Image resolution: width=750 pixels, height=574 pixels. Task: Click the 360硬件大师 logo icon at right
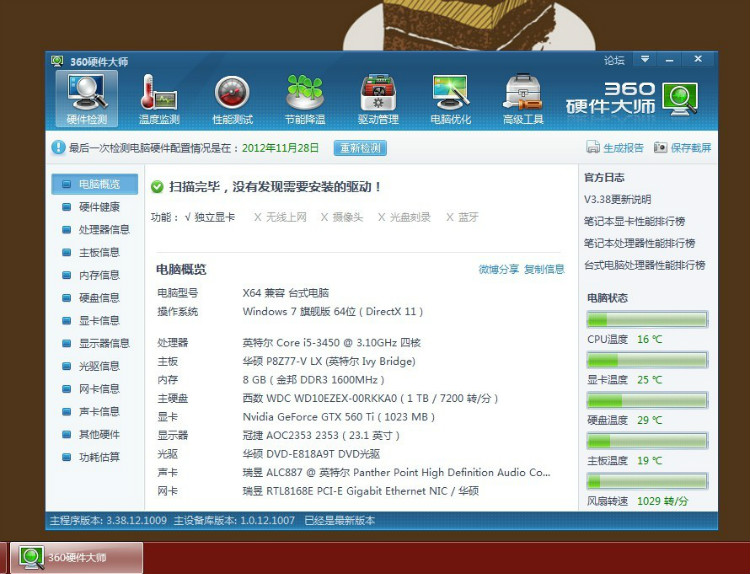coord(680,99)
